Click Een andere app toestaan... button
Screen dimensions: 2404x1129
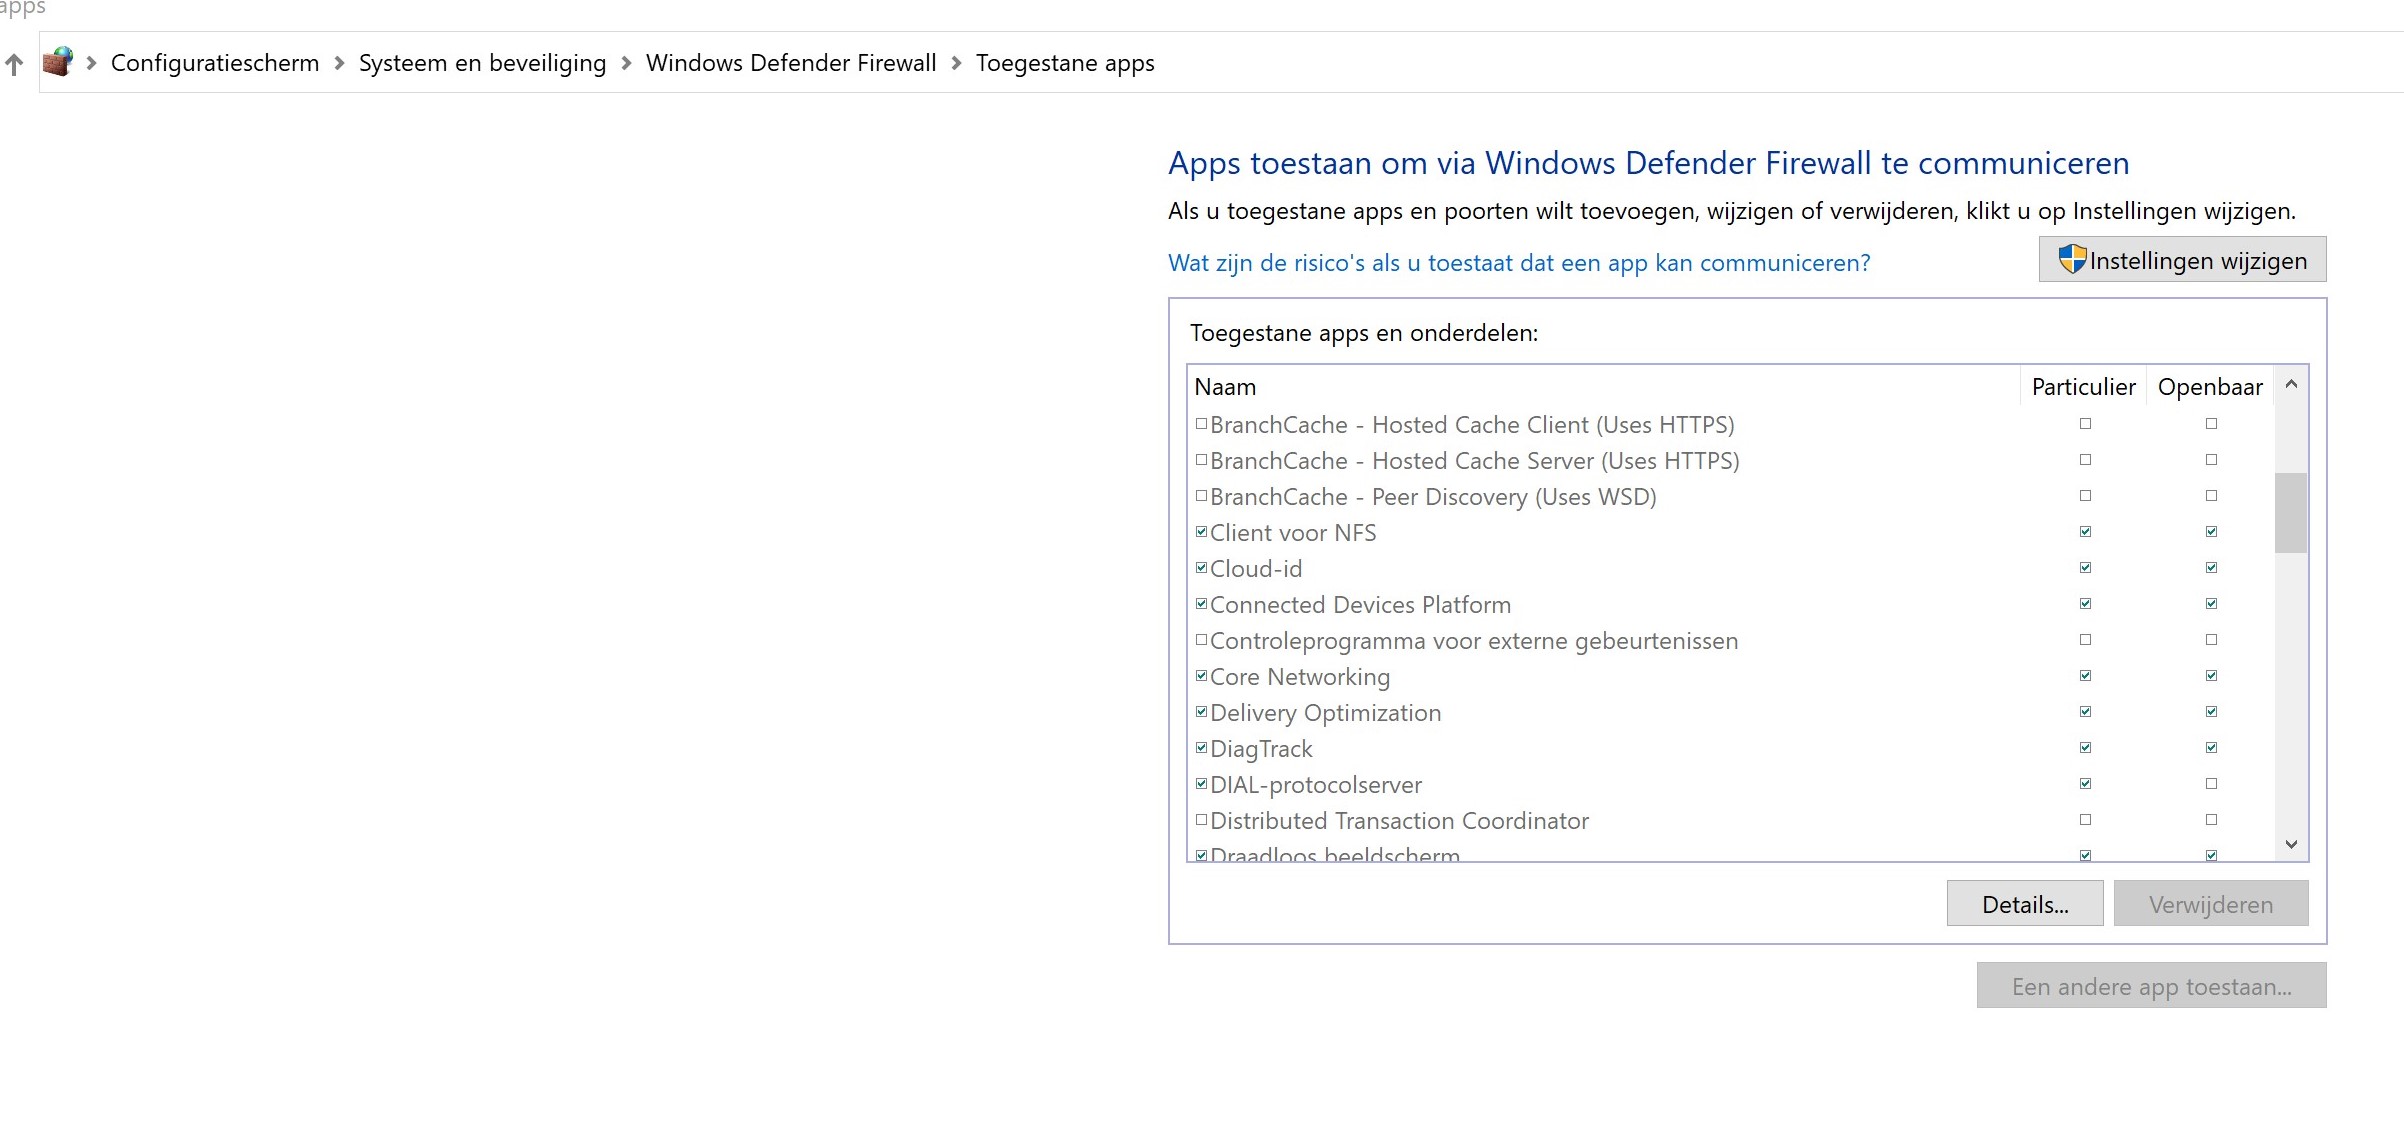point(2151,986)
